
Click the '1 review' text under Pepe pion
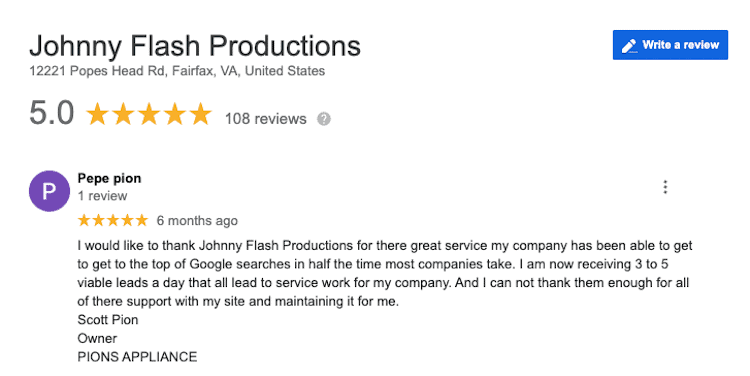point(102,196)
